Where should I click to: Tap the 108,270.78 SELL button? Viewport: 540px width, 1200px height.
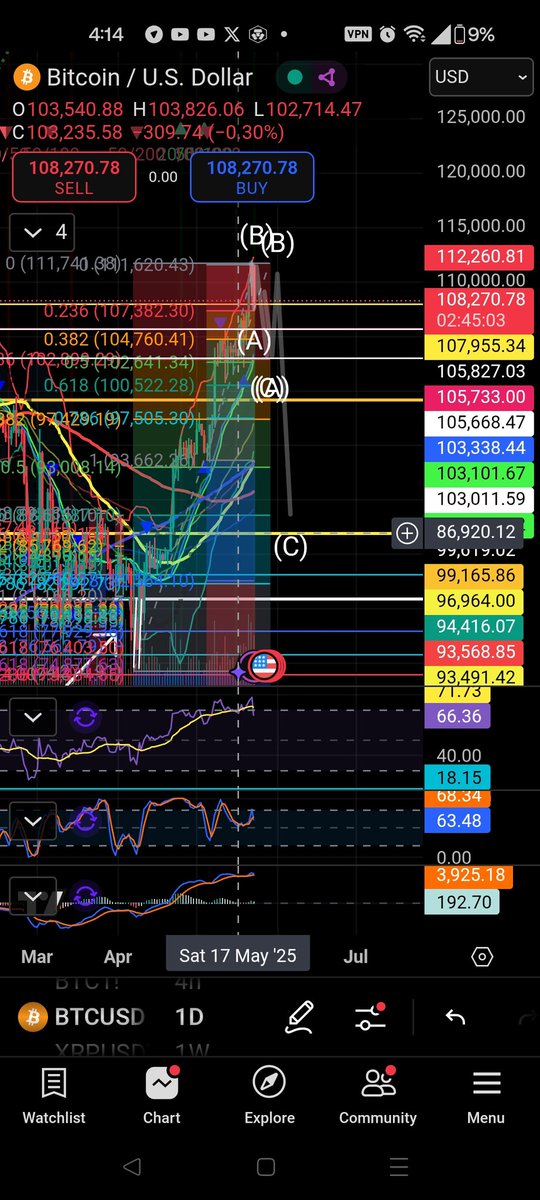pyautogui.click(x=74, y=177)
